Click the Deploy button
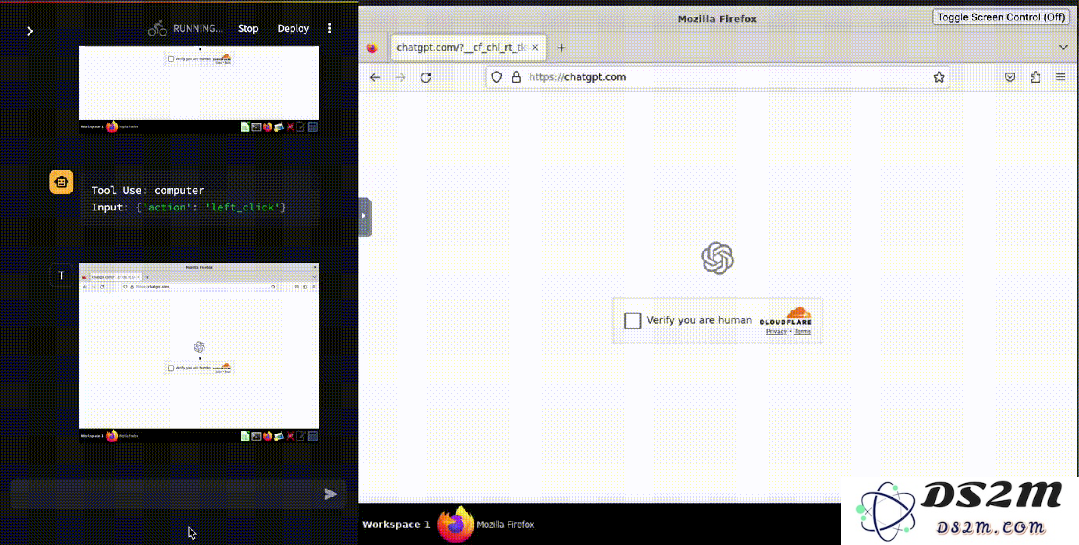 tap(293, 29)
